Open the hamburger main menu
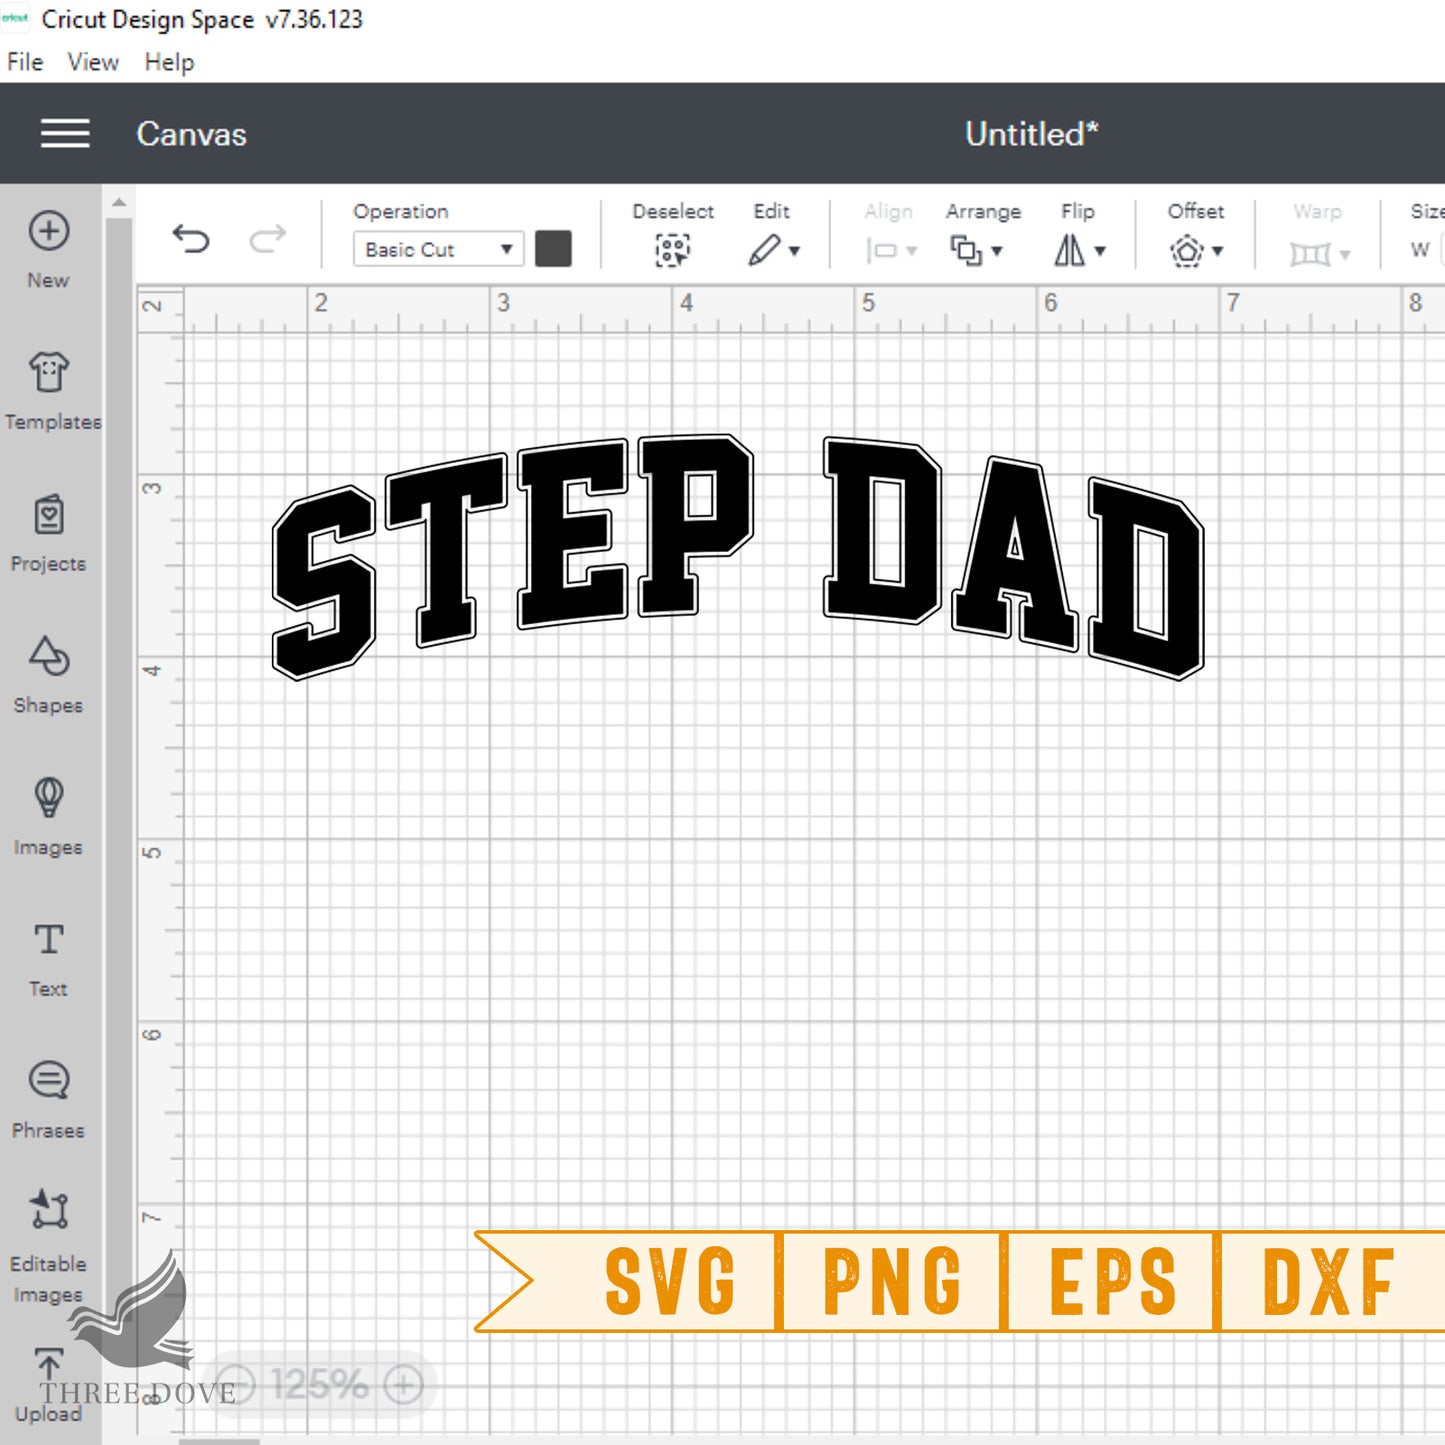The width and height of the screenshot is (1445, 1445). pos(65,133)
